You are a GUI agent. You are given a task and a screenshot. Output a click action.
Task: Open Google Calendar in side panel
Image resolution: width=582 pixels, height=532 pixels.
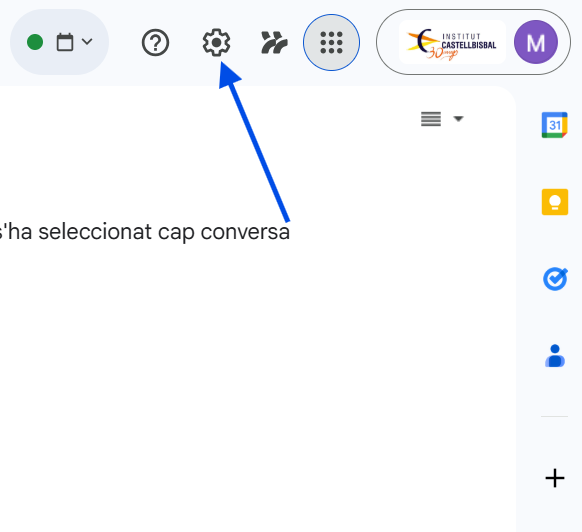(555, 125)
